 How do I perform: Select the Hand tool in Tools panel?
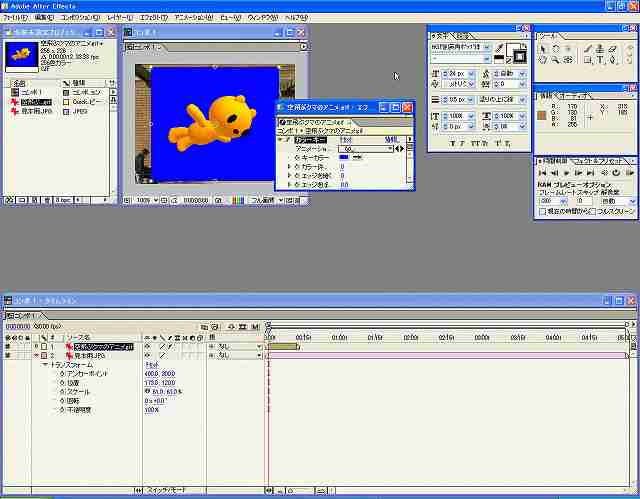pos(542,60)
